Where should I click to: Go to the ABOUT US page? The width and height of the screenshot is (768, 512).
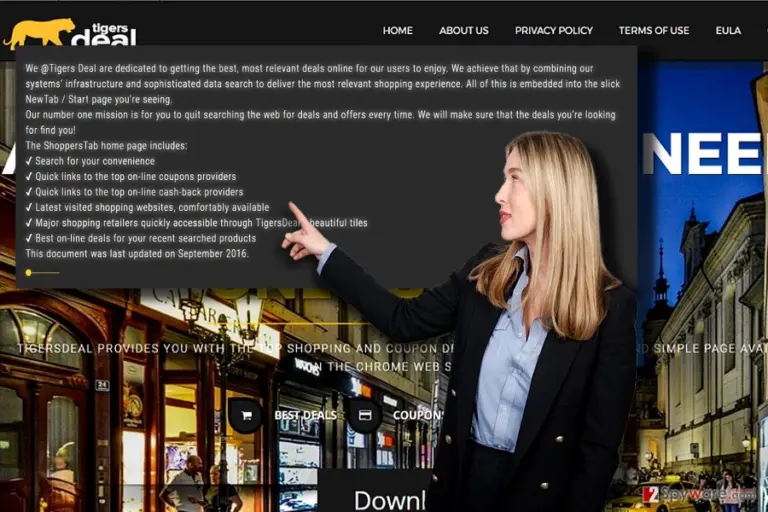463,30
